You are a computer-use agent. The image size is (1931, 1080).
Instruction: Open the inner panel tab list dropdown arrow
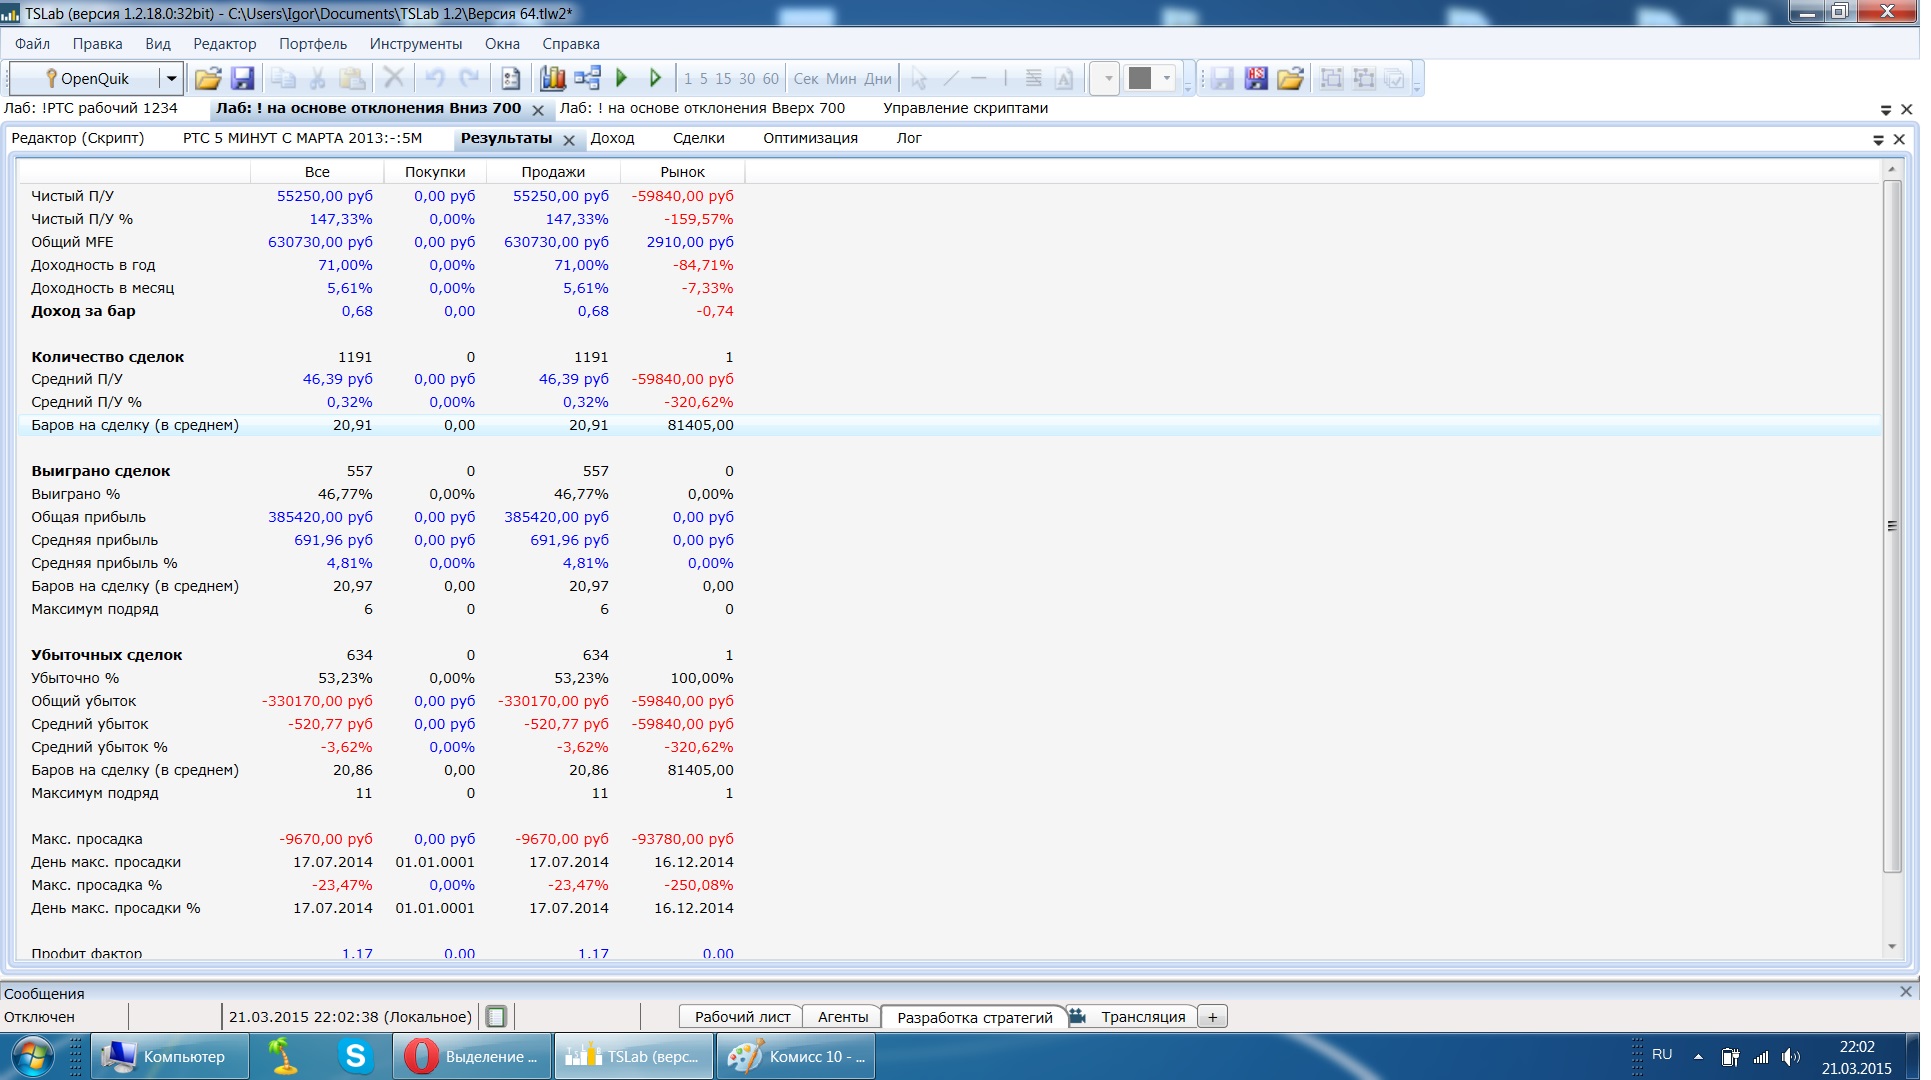1877,140
